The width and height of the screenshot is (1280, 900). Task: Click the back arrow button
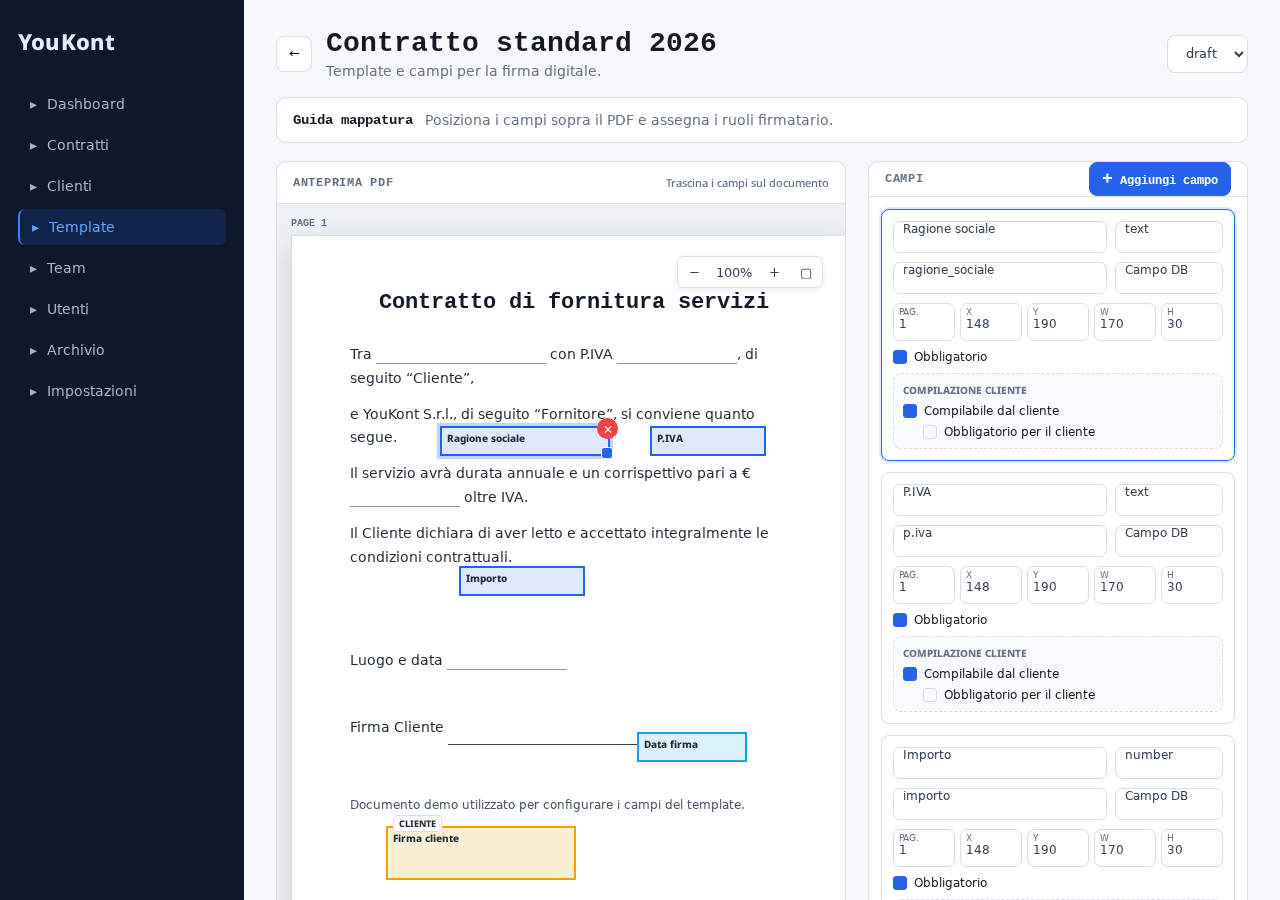[x=294, y=54]
